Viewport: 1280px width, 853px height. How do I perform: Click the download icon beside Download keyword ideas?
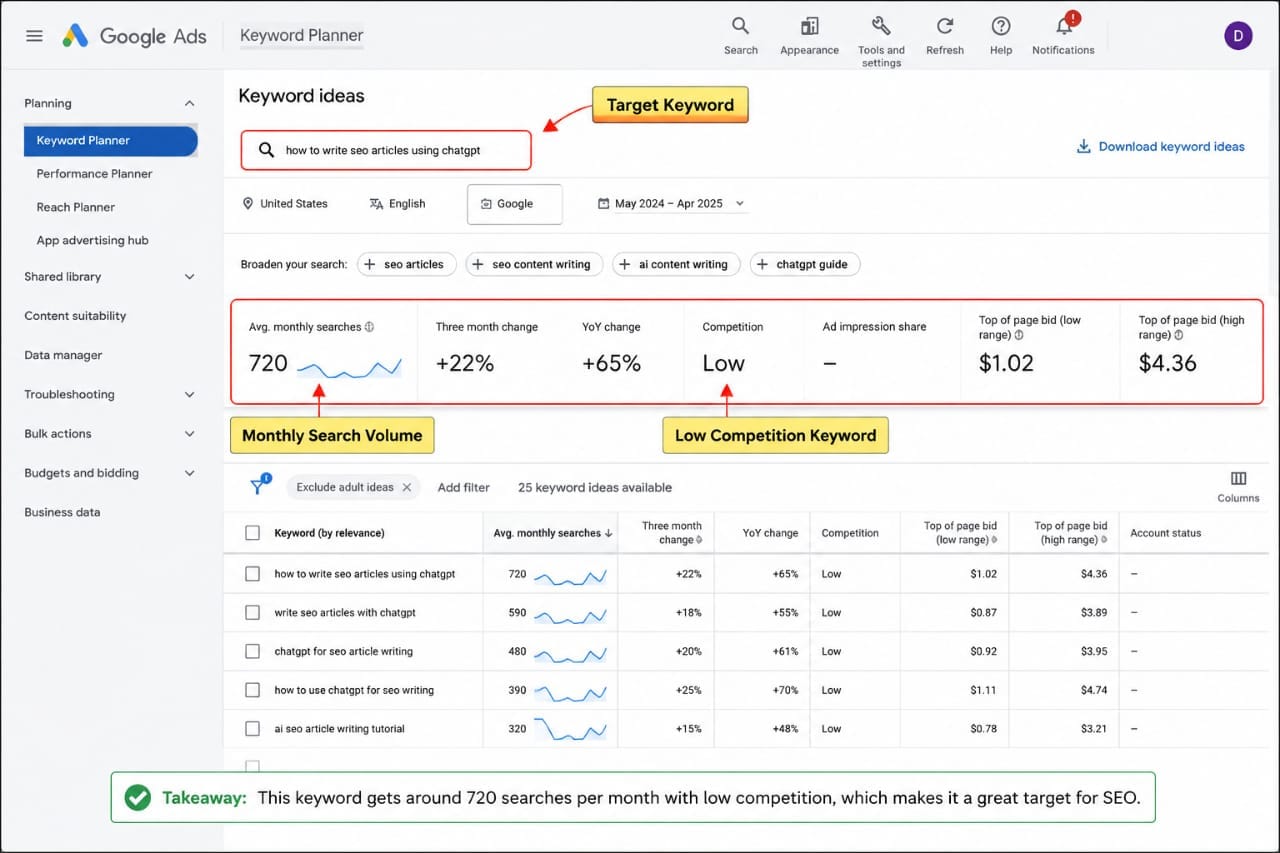[x=1083, y=146]
